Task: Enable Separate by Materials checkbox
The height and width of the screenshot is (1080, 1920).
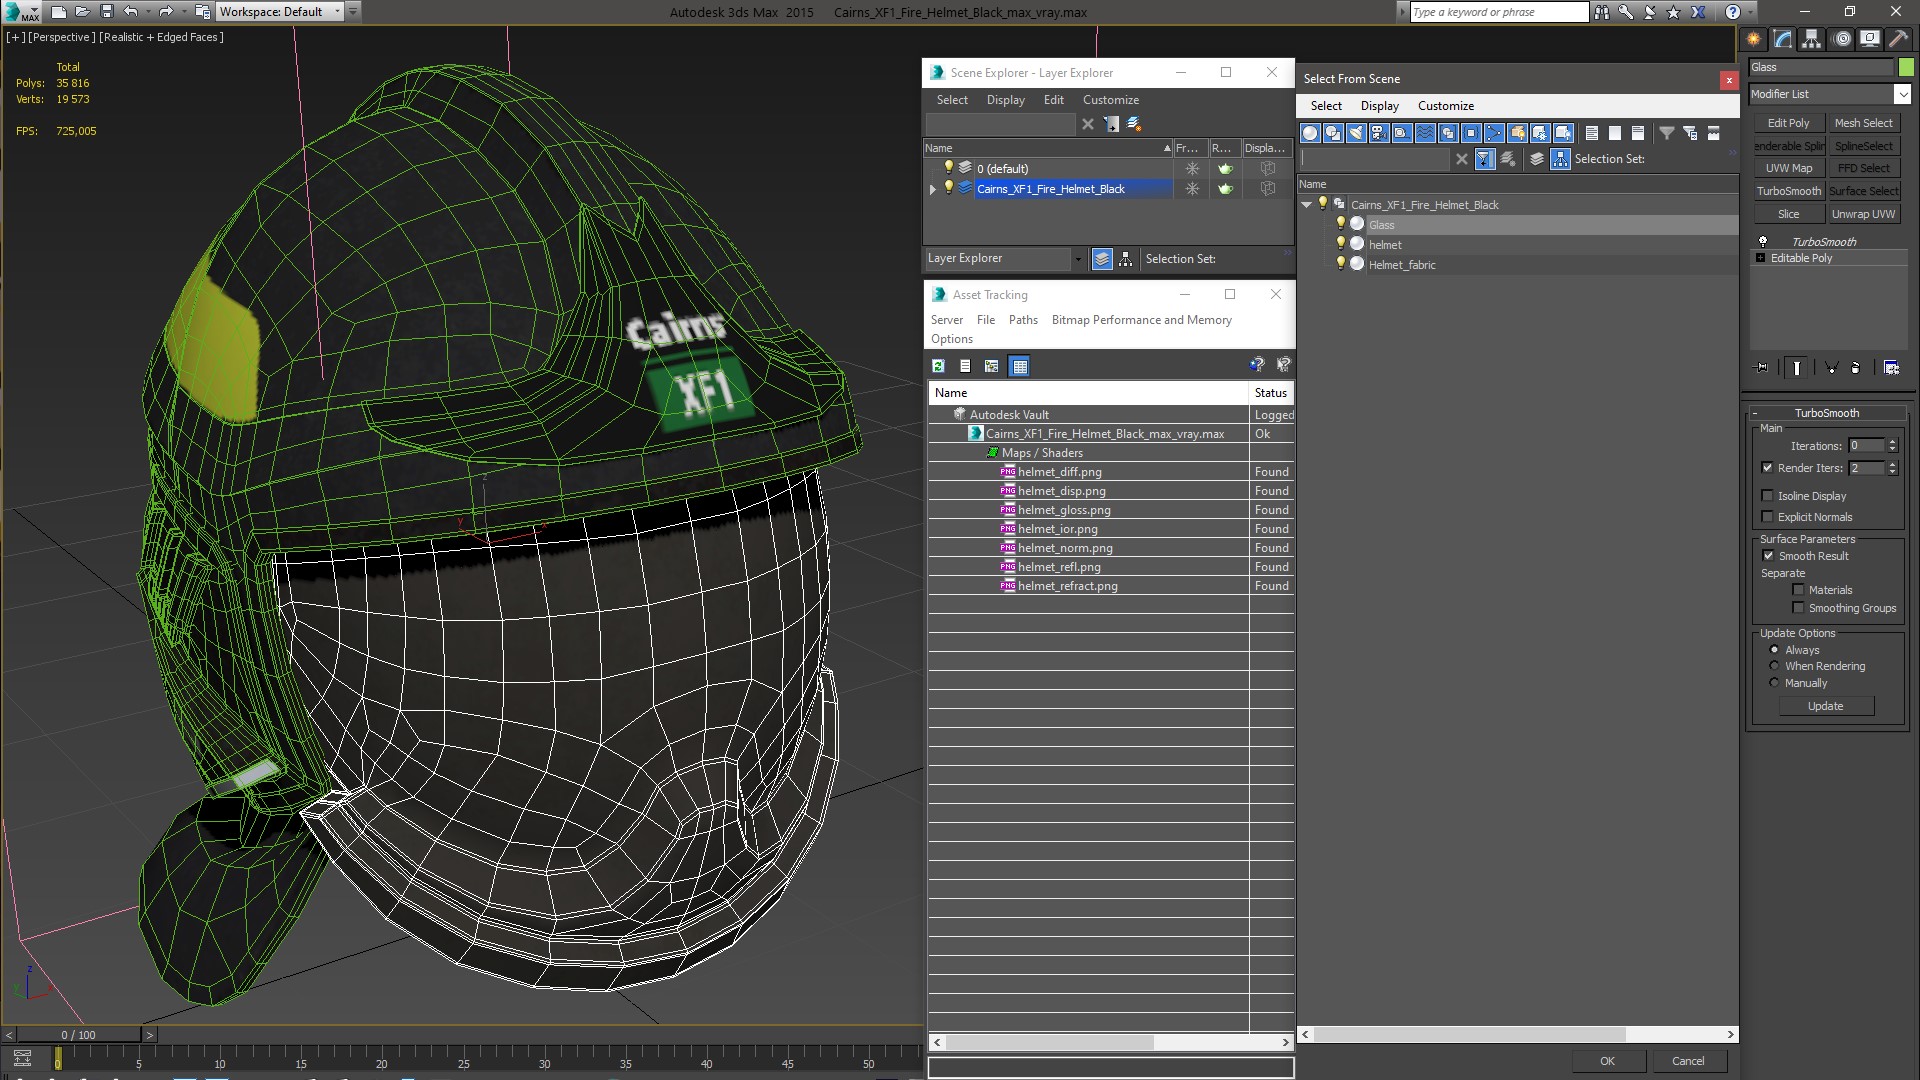Action: [1798, 590]
